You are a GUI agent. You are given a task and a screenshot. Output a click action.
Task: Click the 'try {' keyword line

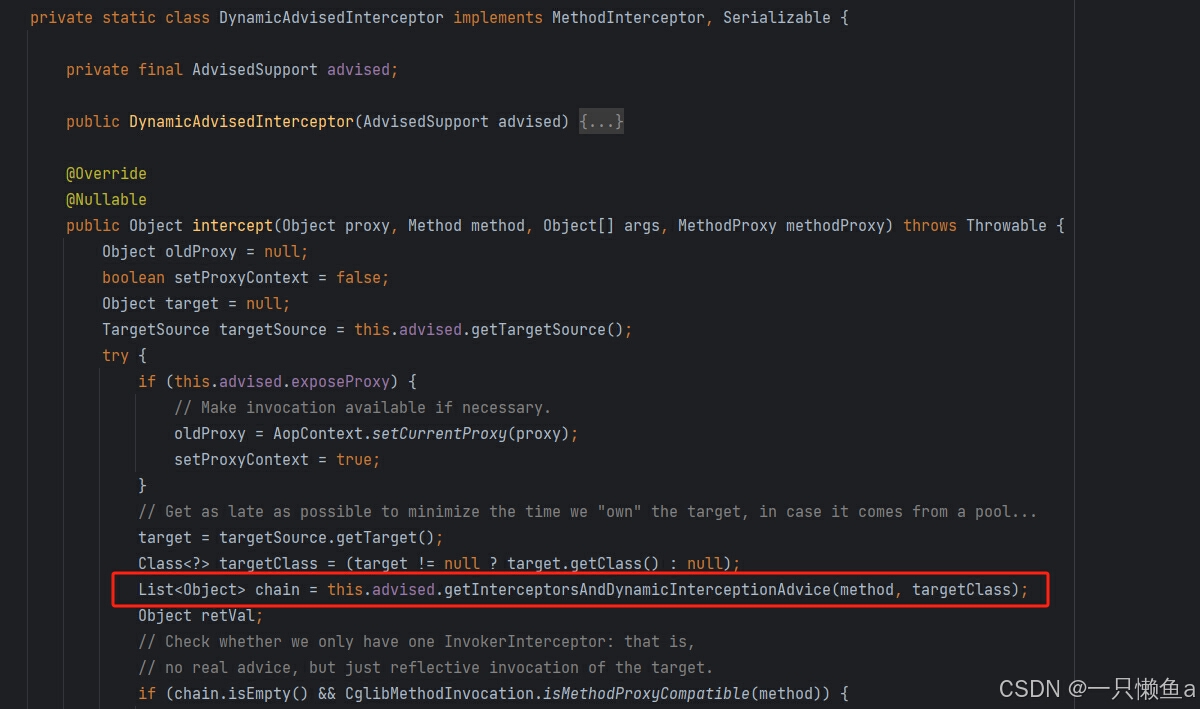pyautogui.click(x=124, y=356)
